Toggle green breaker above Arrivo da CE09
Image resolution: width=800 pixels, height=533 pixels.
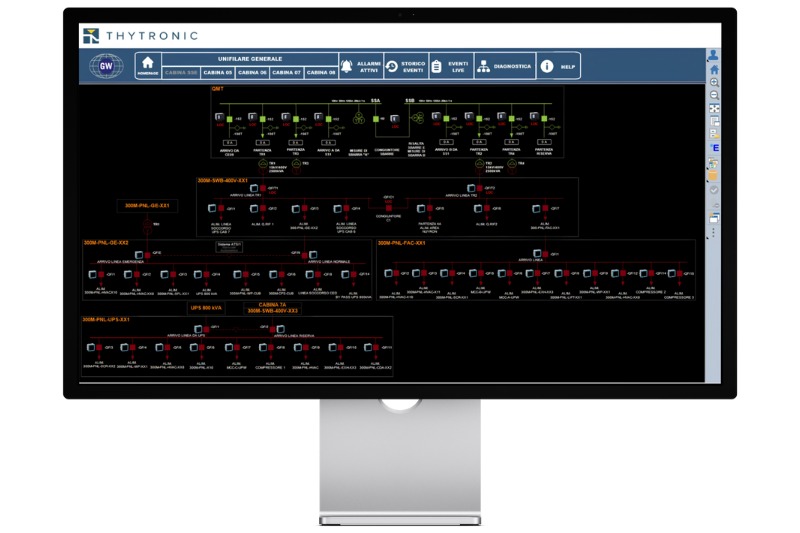pyautogui.click(x=230, y=119)
